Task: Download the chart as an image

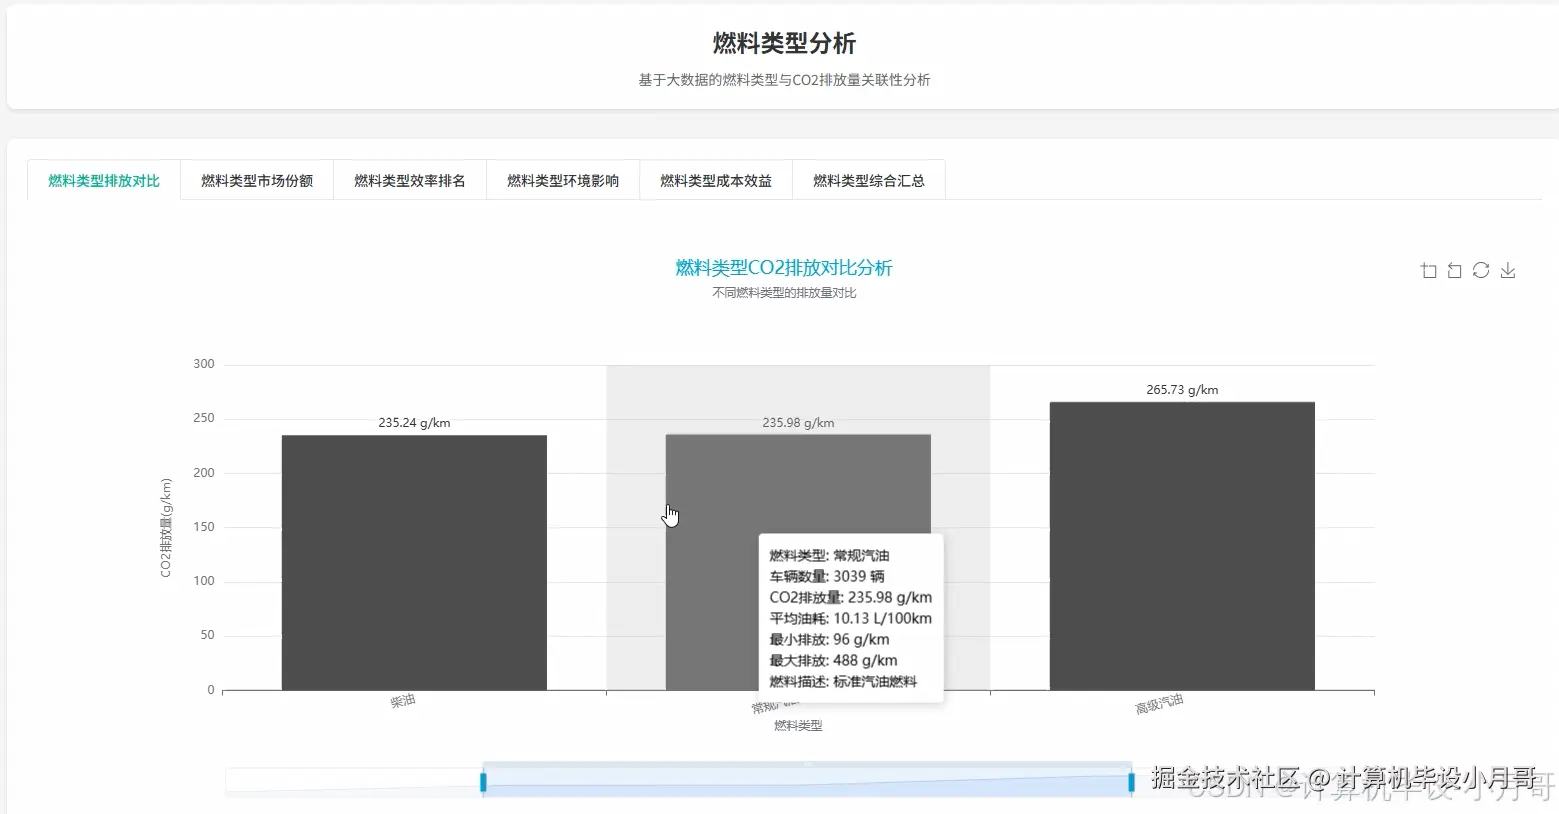Action: (x=1507, y=270)
